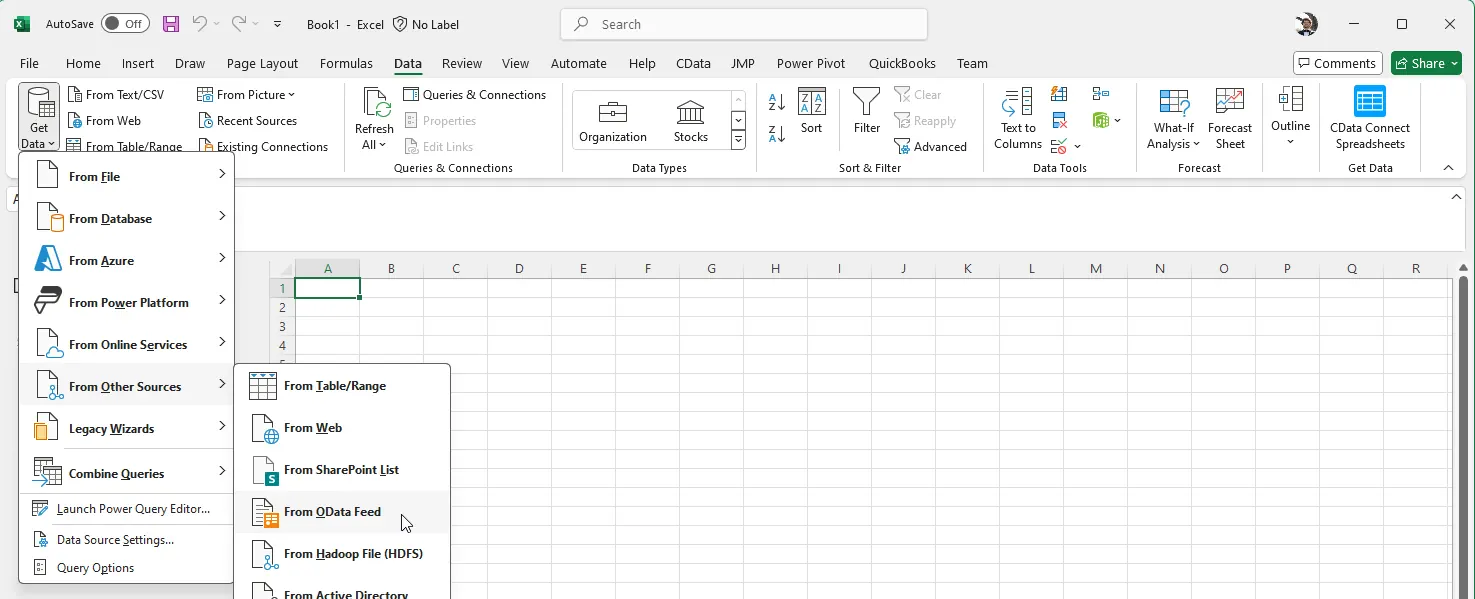Image resolution: width=1475 pixels, height=599 pixels.
Task: Click the Filter funnel icon
Action: click(x=866, y=103)
